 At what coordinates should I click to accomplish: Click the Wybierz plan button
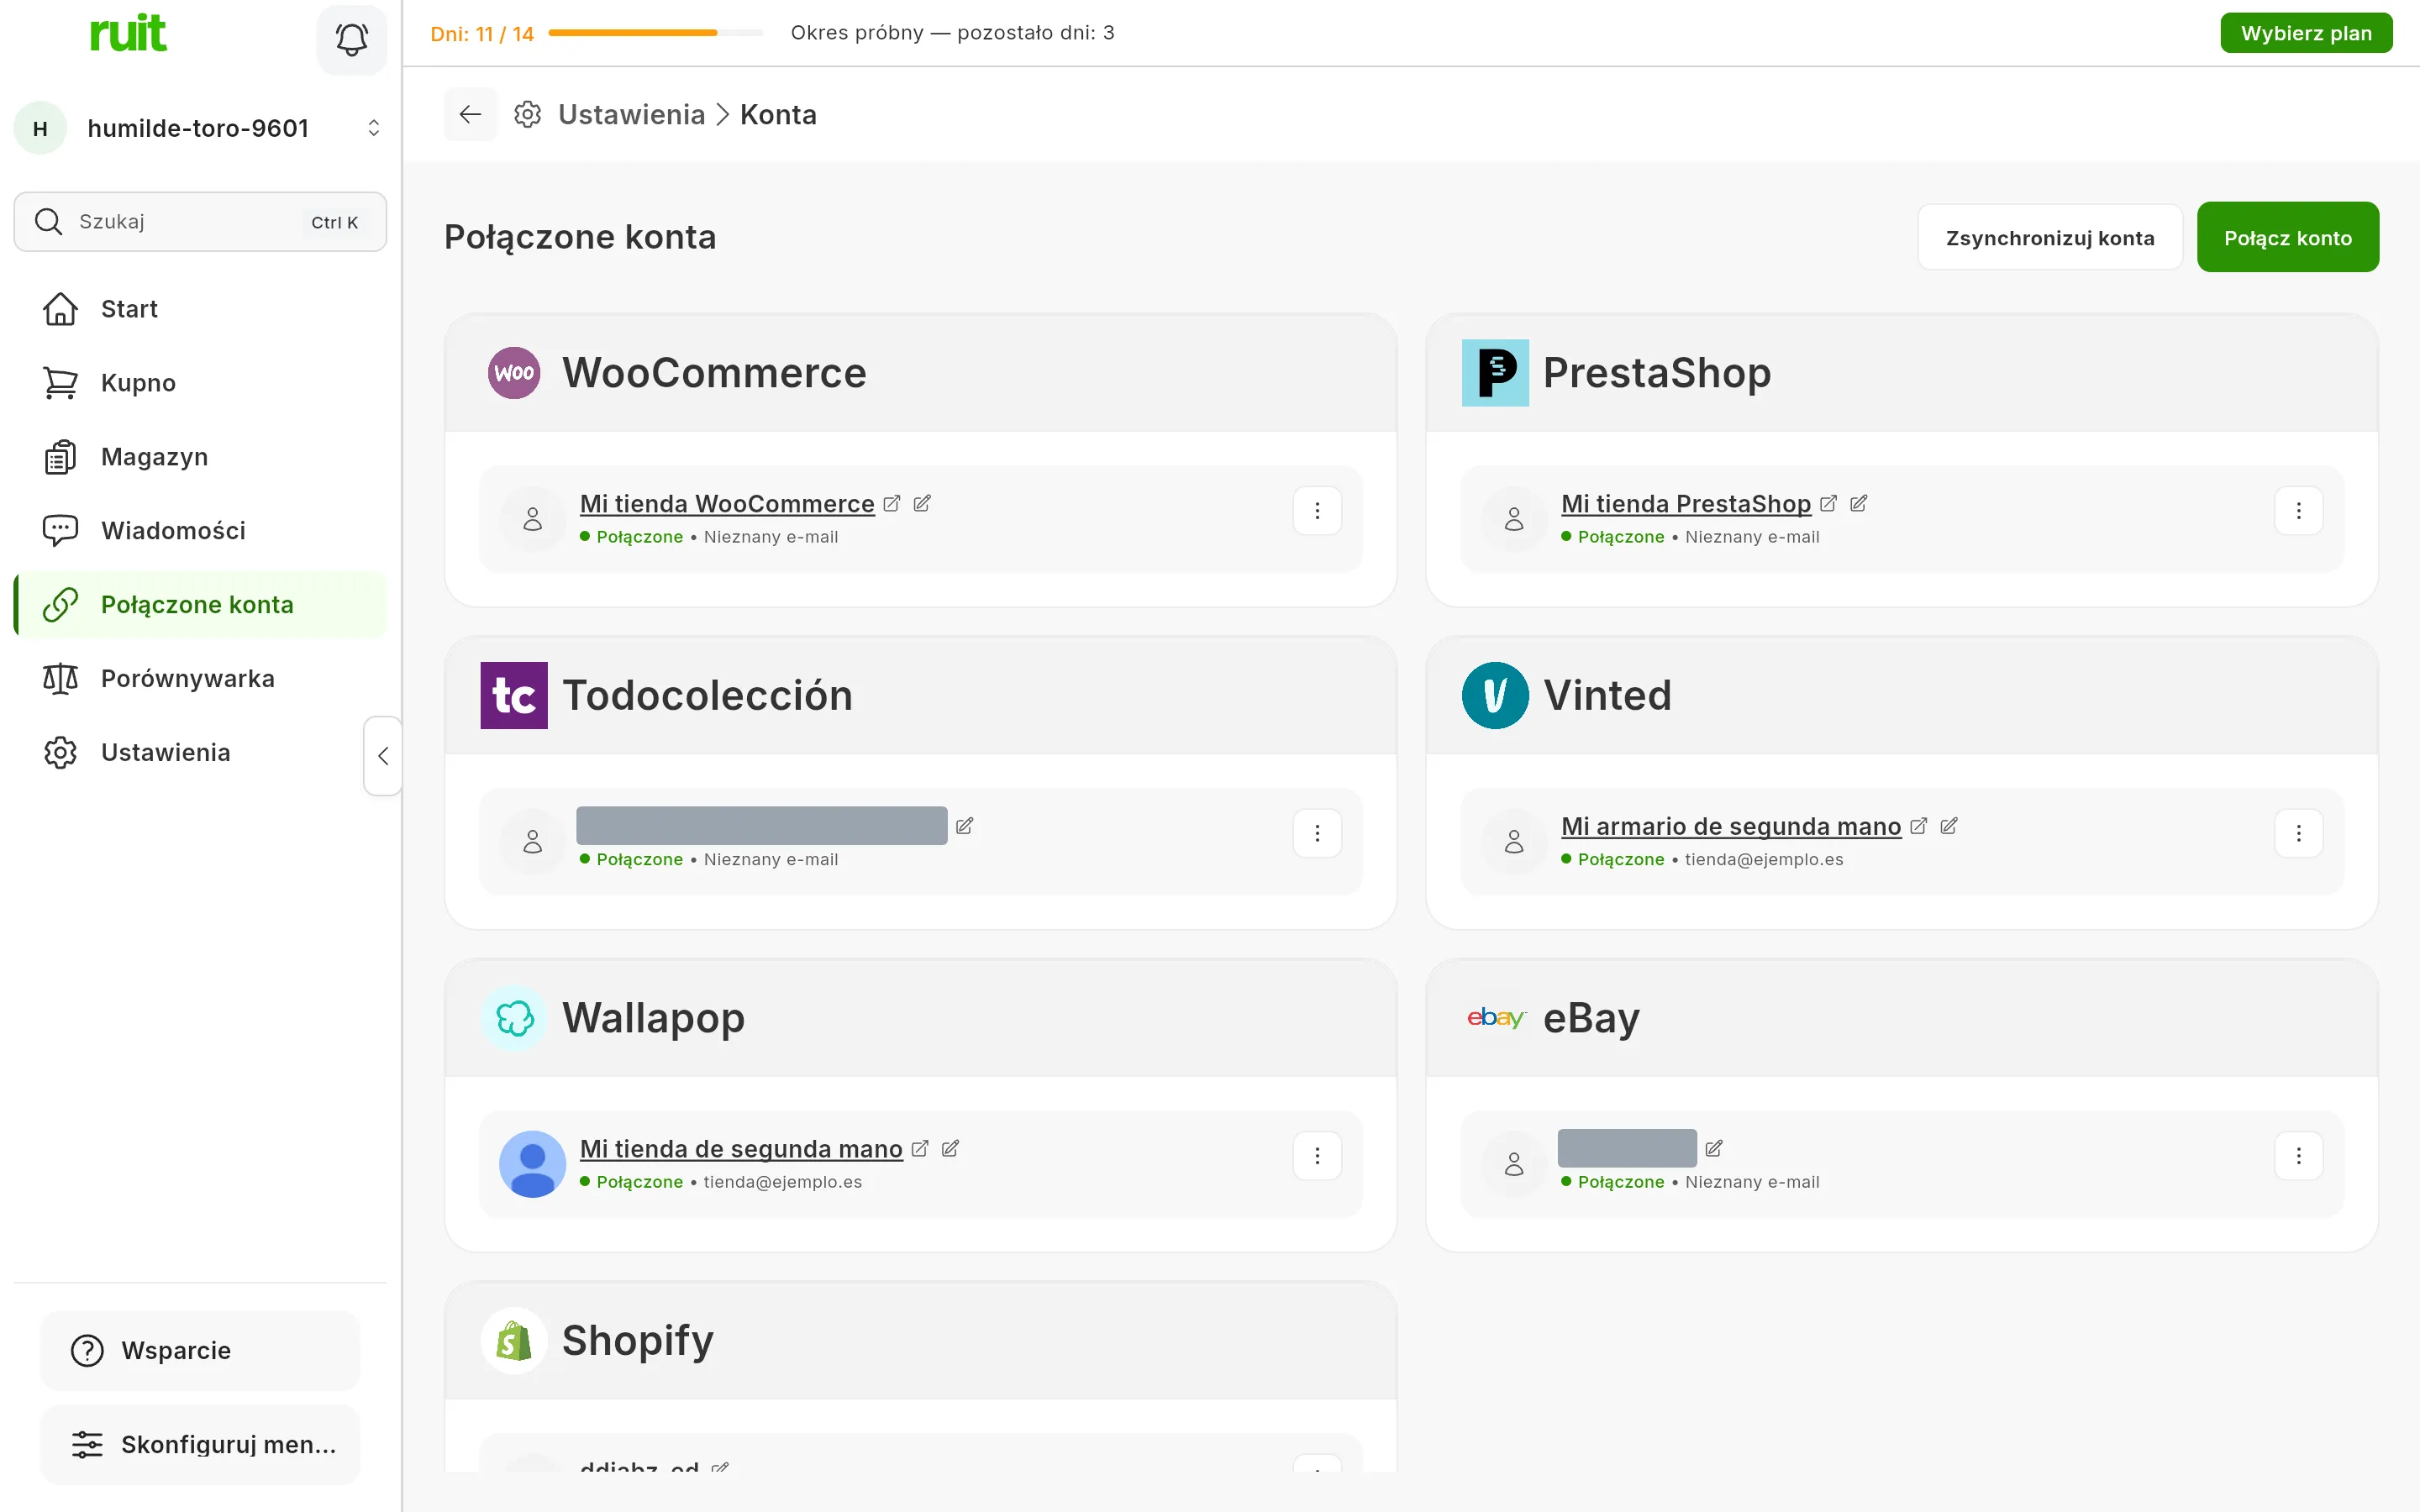click(2306, 33)
